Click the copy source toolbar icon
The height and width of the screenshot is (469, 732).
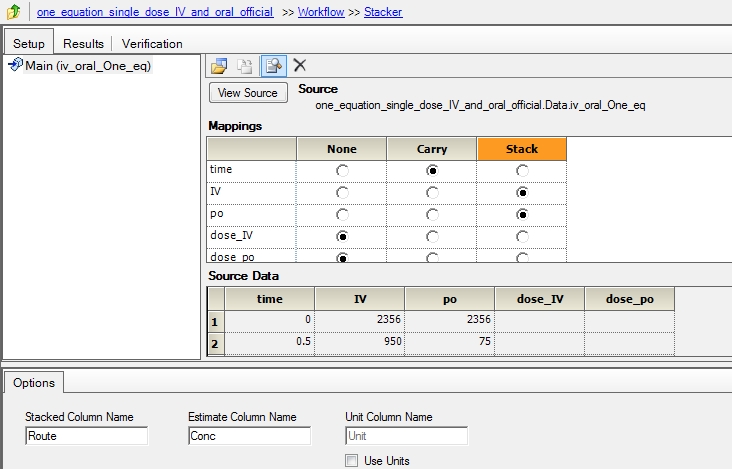[245, 66]
